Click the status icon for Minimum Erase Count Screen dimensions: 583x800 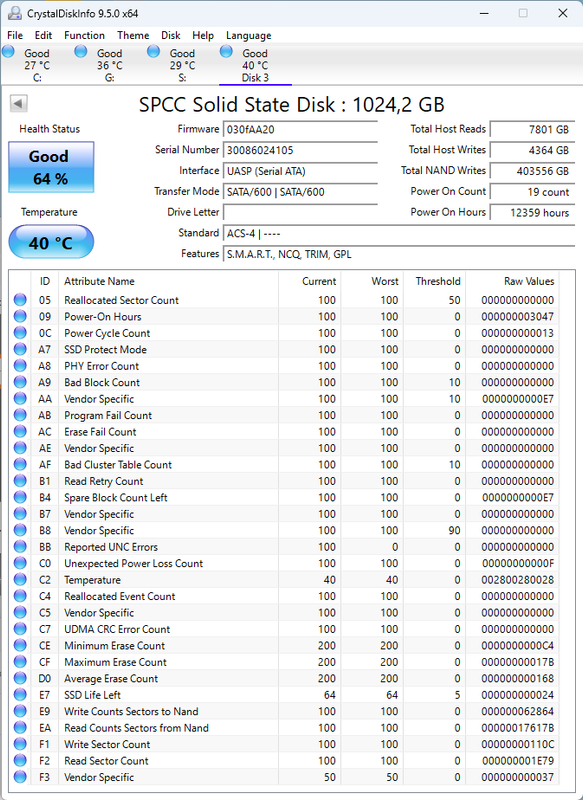pyautogui.click(x=20, y=645)
